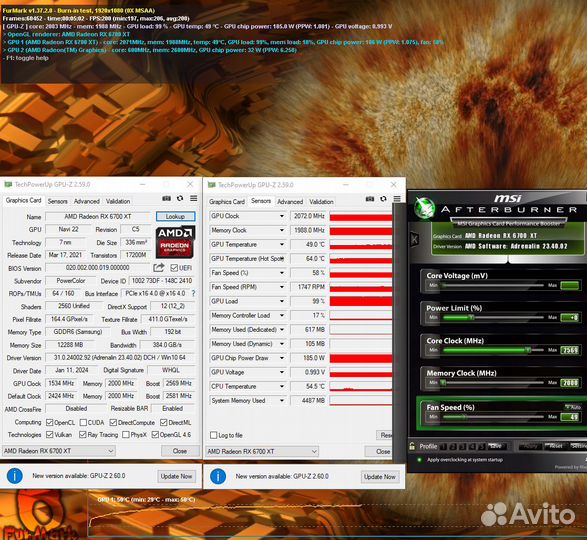587x540 pixels.
Task: Click BIOS export share icon
Action: click(x=159, y=267)
